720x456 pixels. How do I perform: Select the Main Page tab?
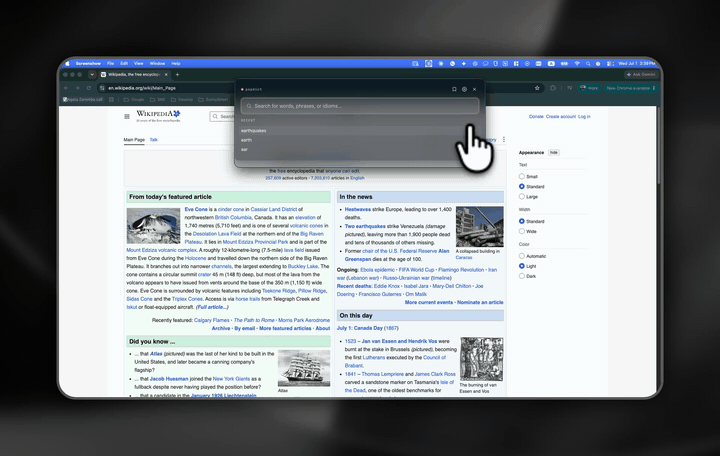click(x=134, y=140)
